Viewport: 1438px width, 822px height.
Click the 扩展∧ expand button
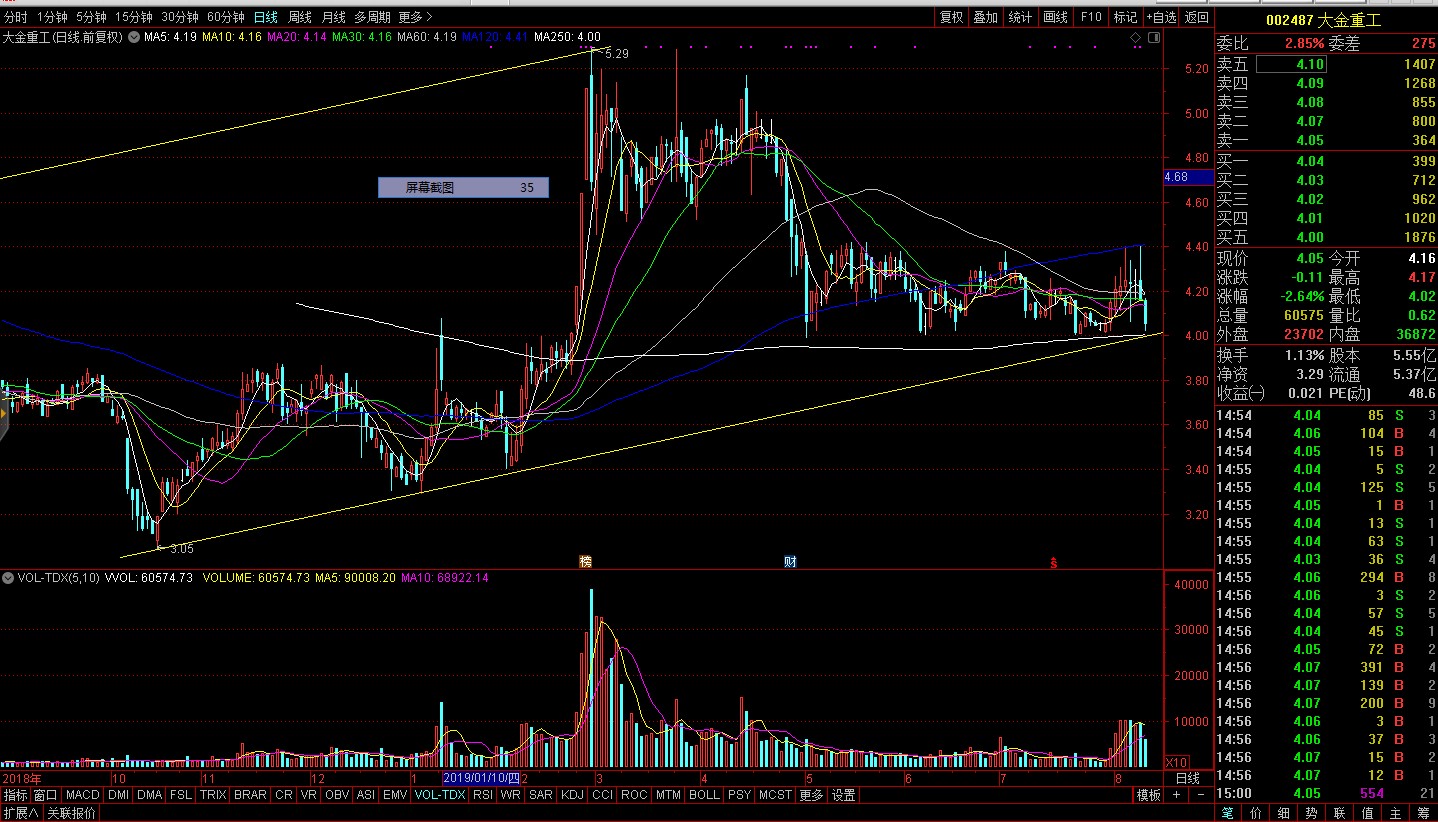pos(20,813)
